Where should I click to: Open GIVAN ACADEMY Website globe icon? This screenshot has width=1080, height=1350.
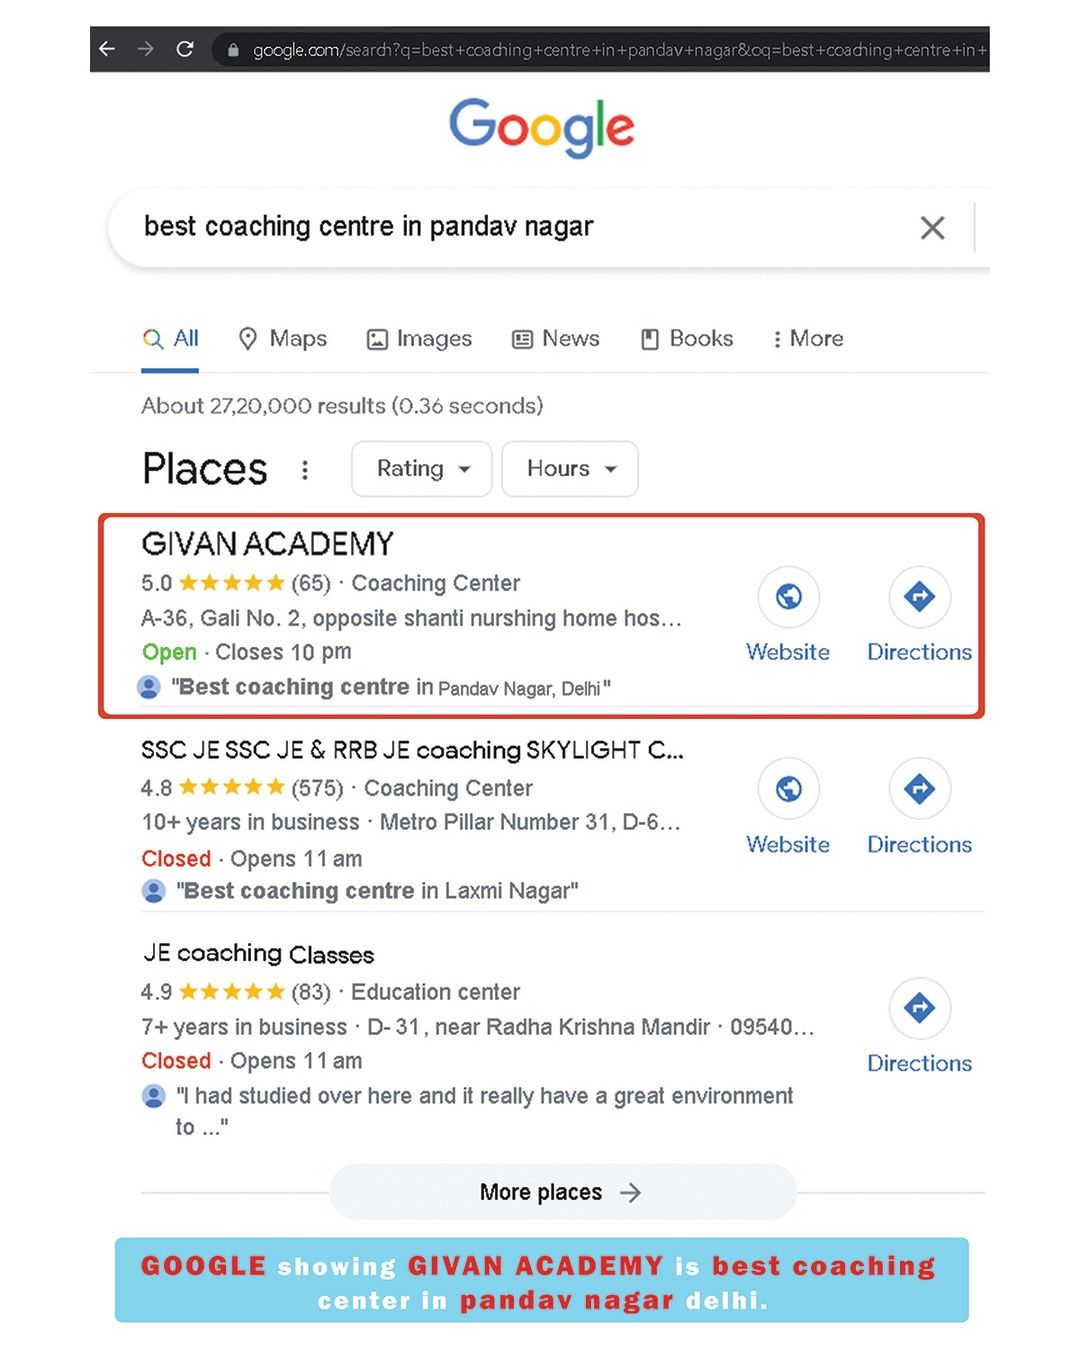(x=788, y=597)
